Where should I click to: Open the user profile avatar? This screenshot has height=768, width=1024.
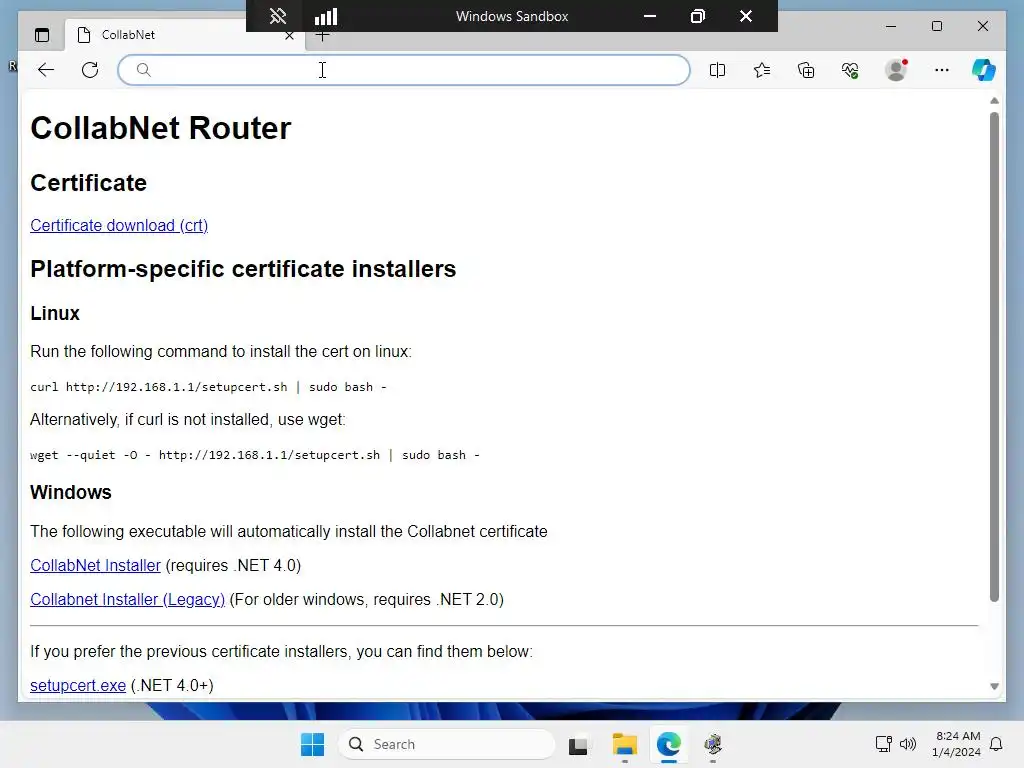click(x=896, y=70)
